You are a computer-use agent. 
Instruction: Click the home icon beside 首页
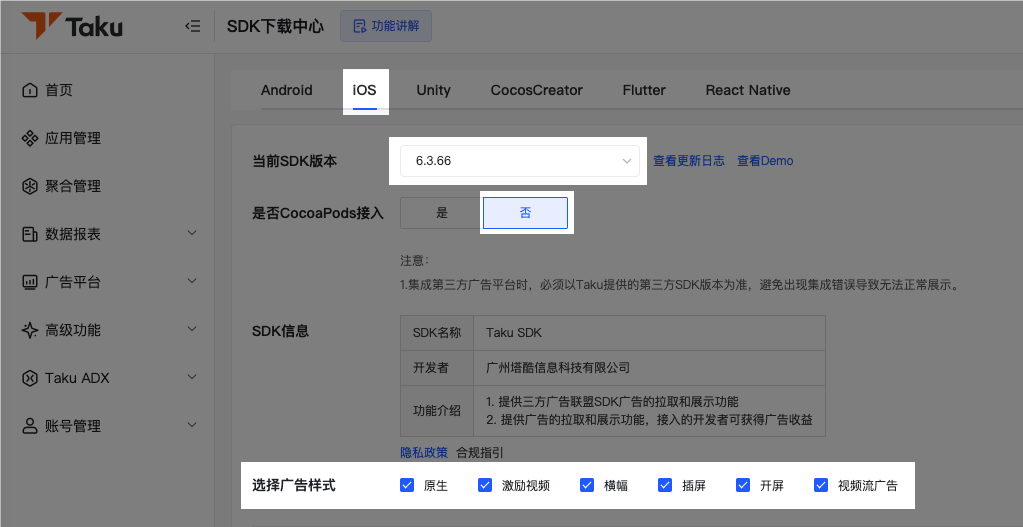click(x=30, y=90)
